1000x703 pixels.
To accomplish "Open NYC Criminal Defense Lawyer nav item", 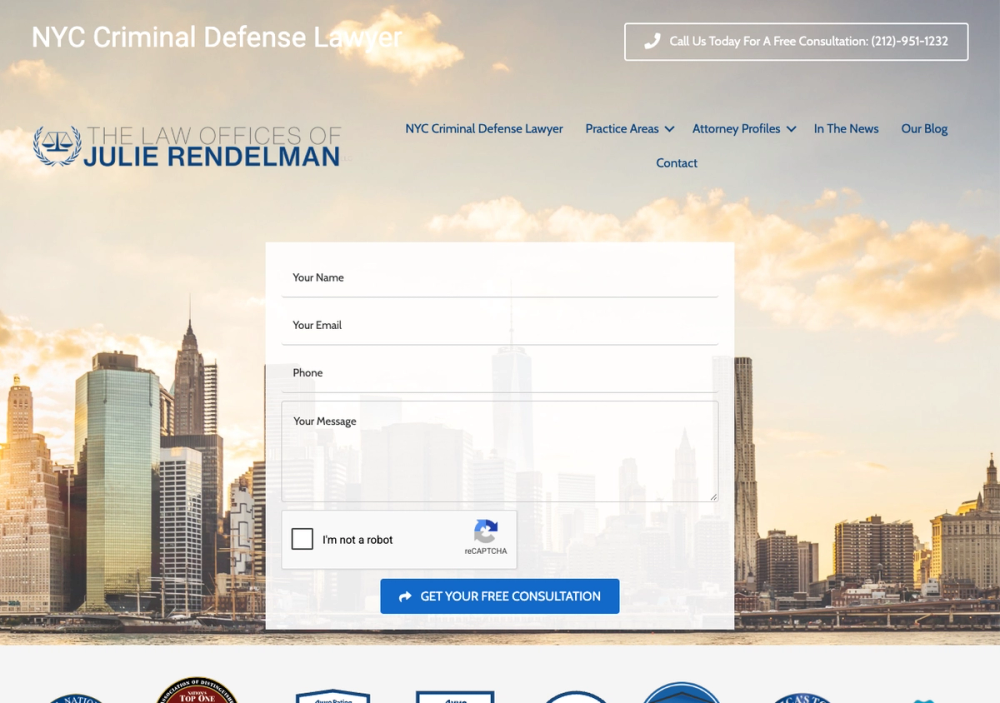I will pos(484,128).
